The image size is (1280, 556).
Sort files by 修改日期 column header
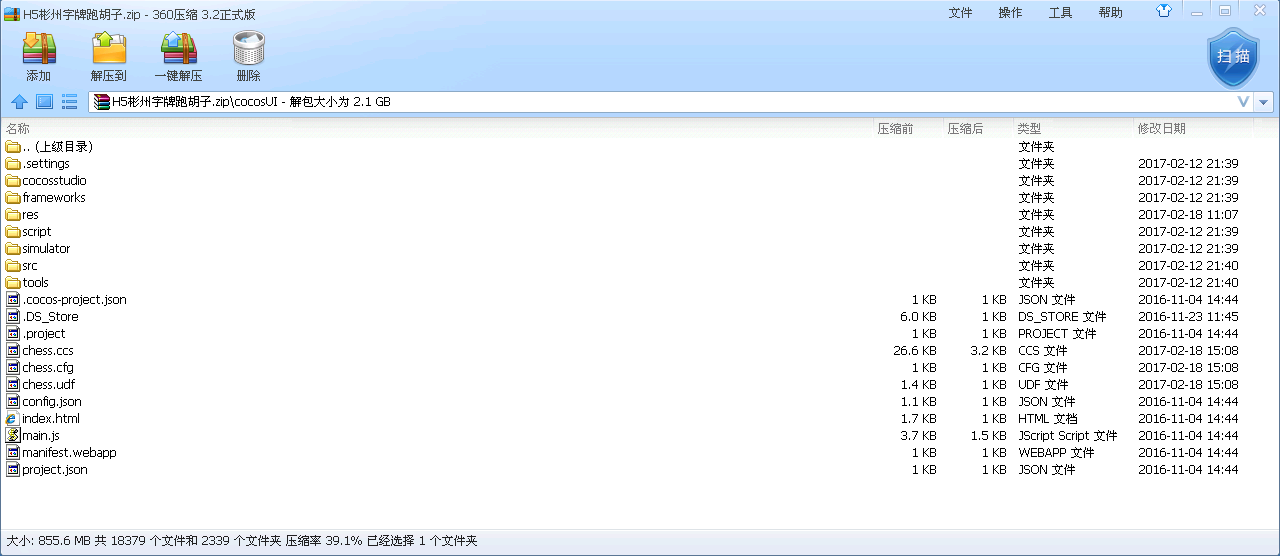coord(1161,129)
